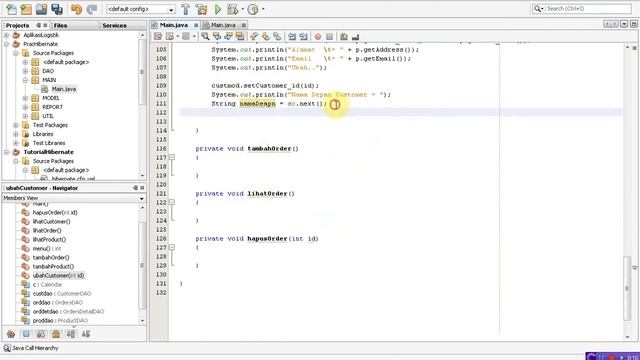Click the Profile Project clock icon
The height and width of the screenshot is (360, 640).
[253, 9]
